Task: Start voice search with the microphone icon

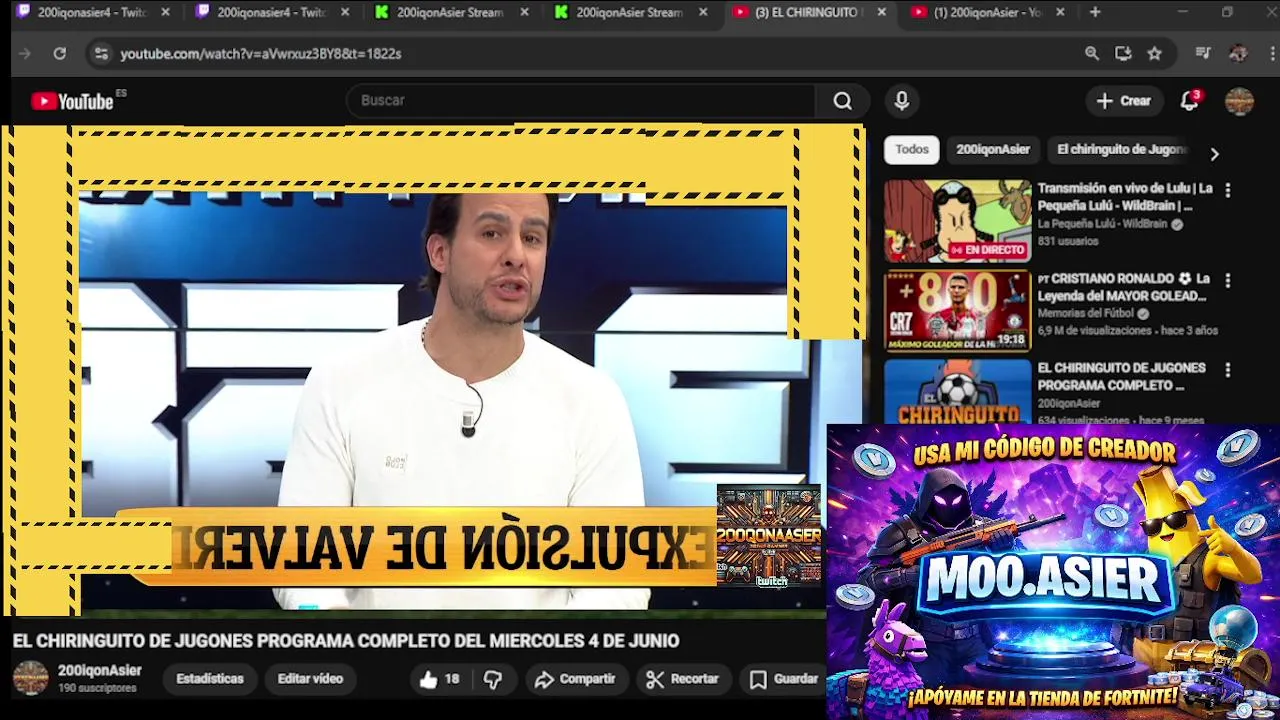Action: click(902, 101)
